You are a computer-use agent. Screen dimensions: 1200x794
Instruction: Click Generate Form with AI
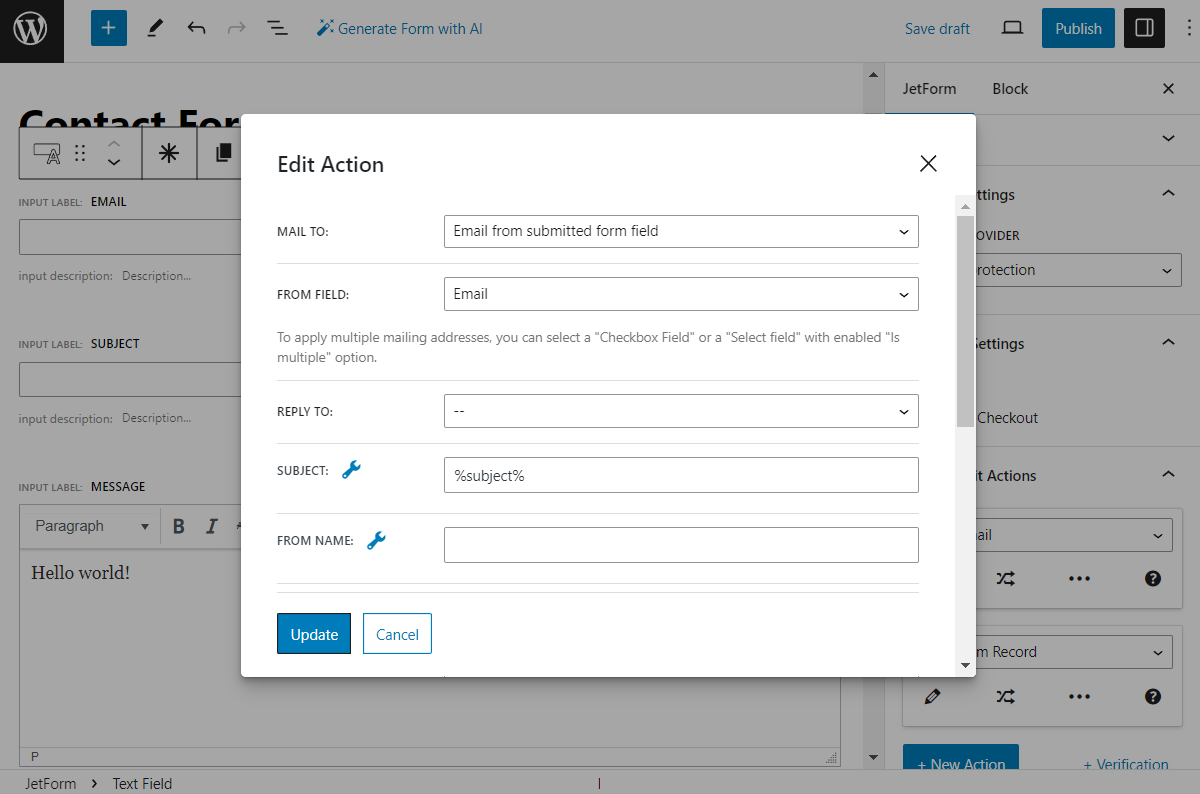click(400, 29)
